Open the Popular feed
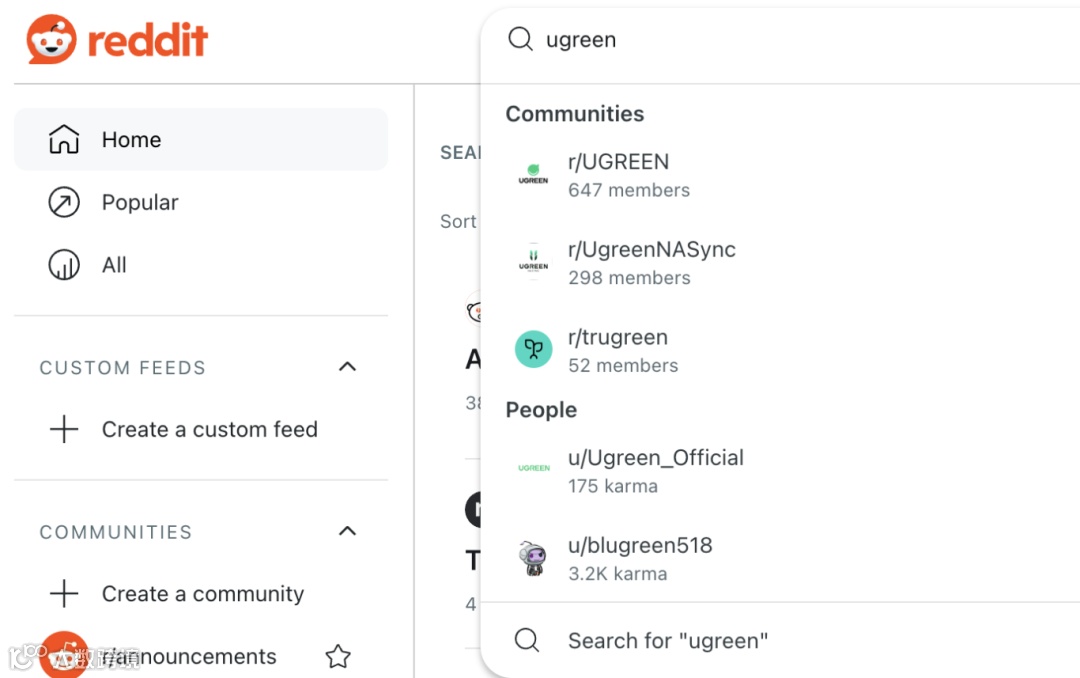The width and height of the screenshot is (1080, 678). coord(140,203)
